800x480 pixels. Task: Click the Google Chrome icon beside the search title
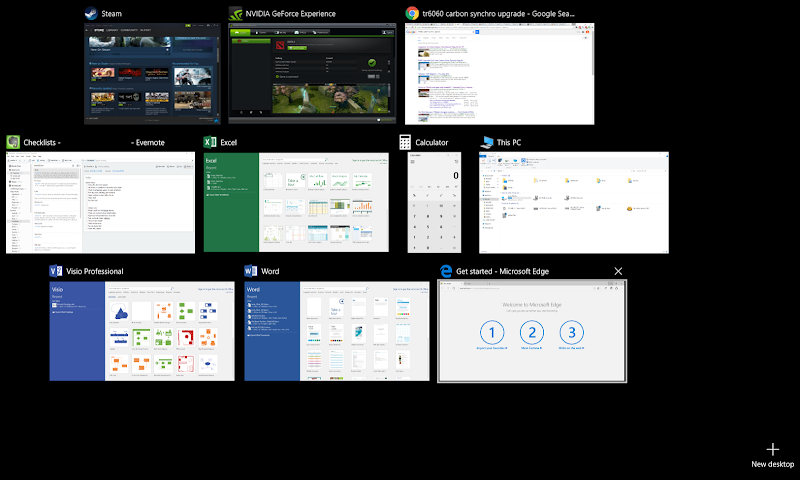point(412,13)
